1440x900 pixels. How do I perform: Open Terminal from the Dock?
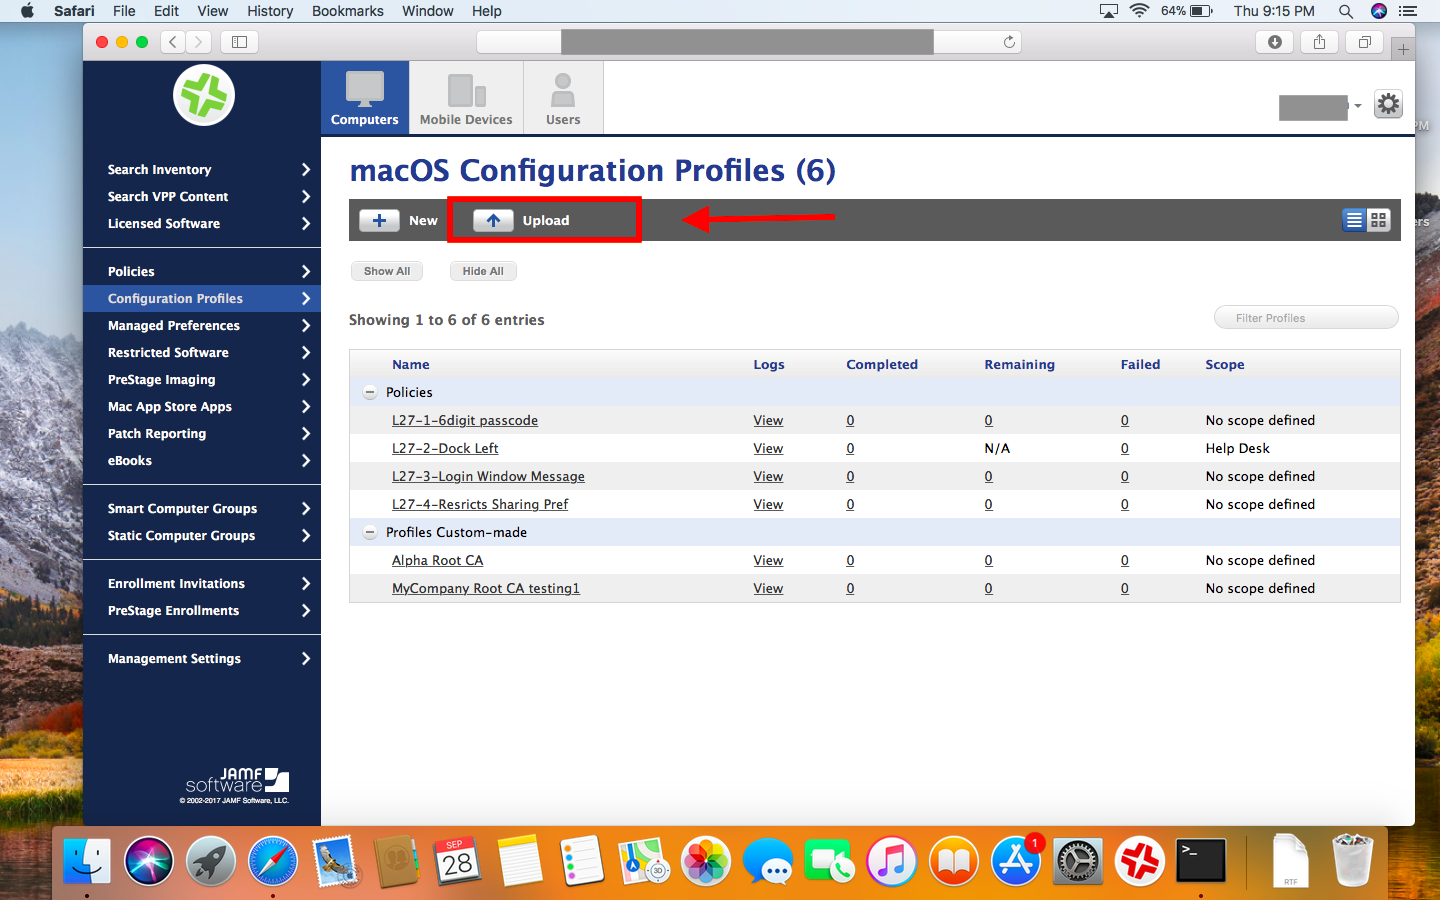click(x=1201, y=861)
